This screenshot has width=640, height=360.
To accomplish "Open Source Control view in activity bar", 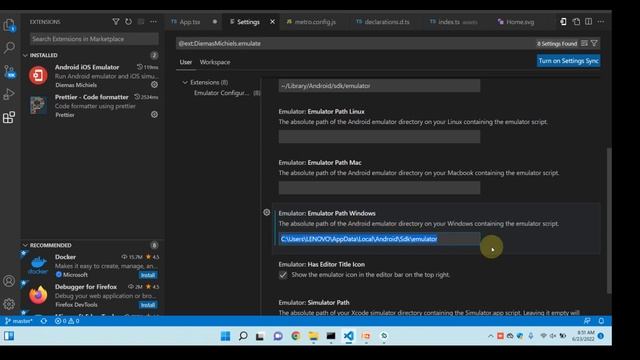I will pyautogui.click(x=9, y=71).
